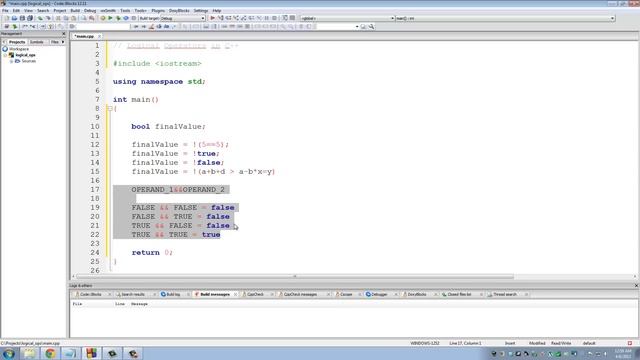Switch to the Search results tab
Viewport: 640px width, 360px height.
(x=133, y=294)
